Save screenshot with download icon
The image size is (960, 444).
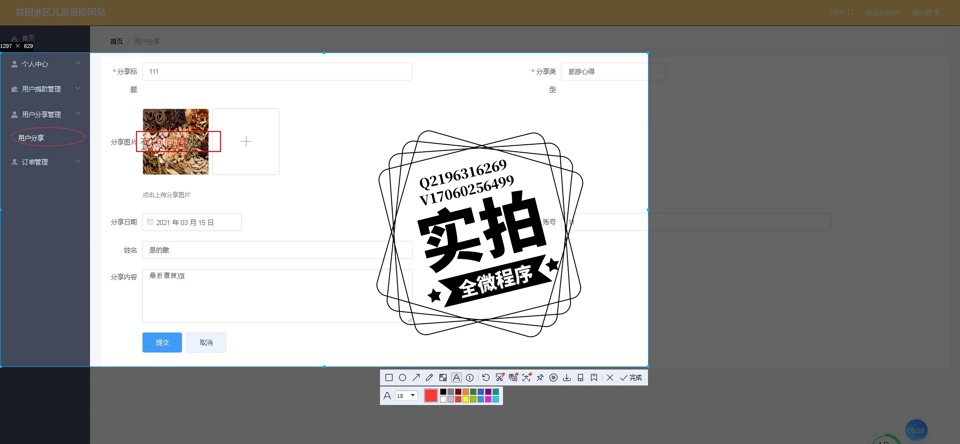(x=567, y=378)
